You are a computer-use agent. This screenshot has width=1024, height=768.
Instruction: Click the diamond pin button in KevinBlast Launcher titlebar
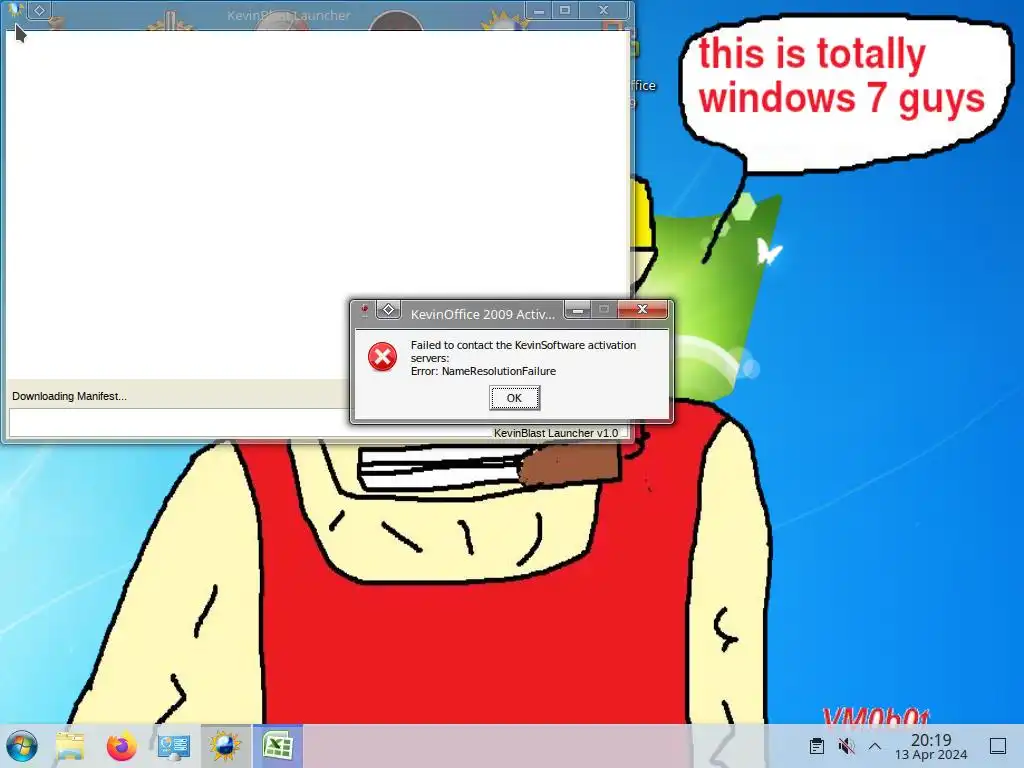click(x=39, y=10)
